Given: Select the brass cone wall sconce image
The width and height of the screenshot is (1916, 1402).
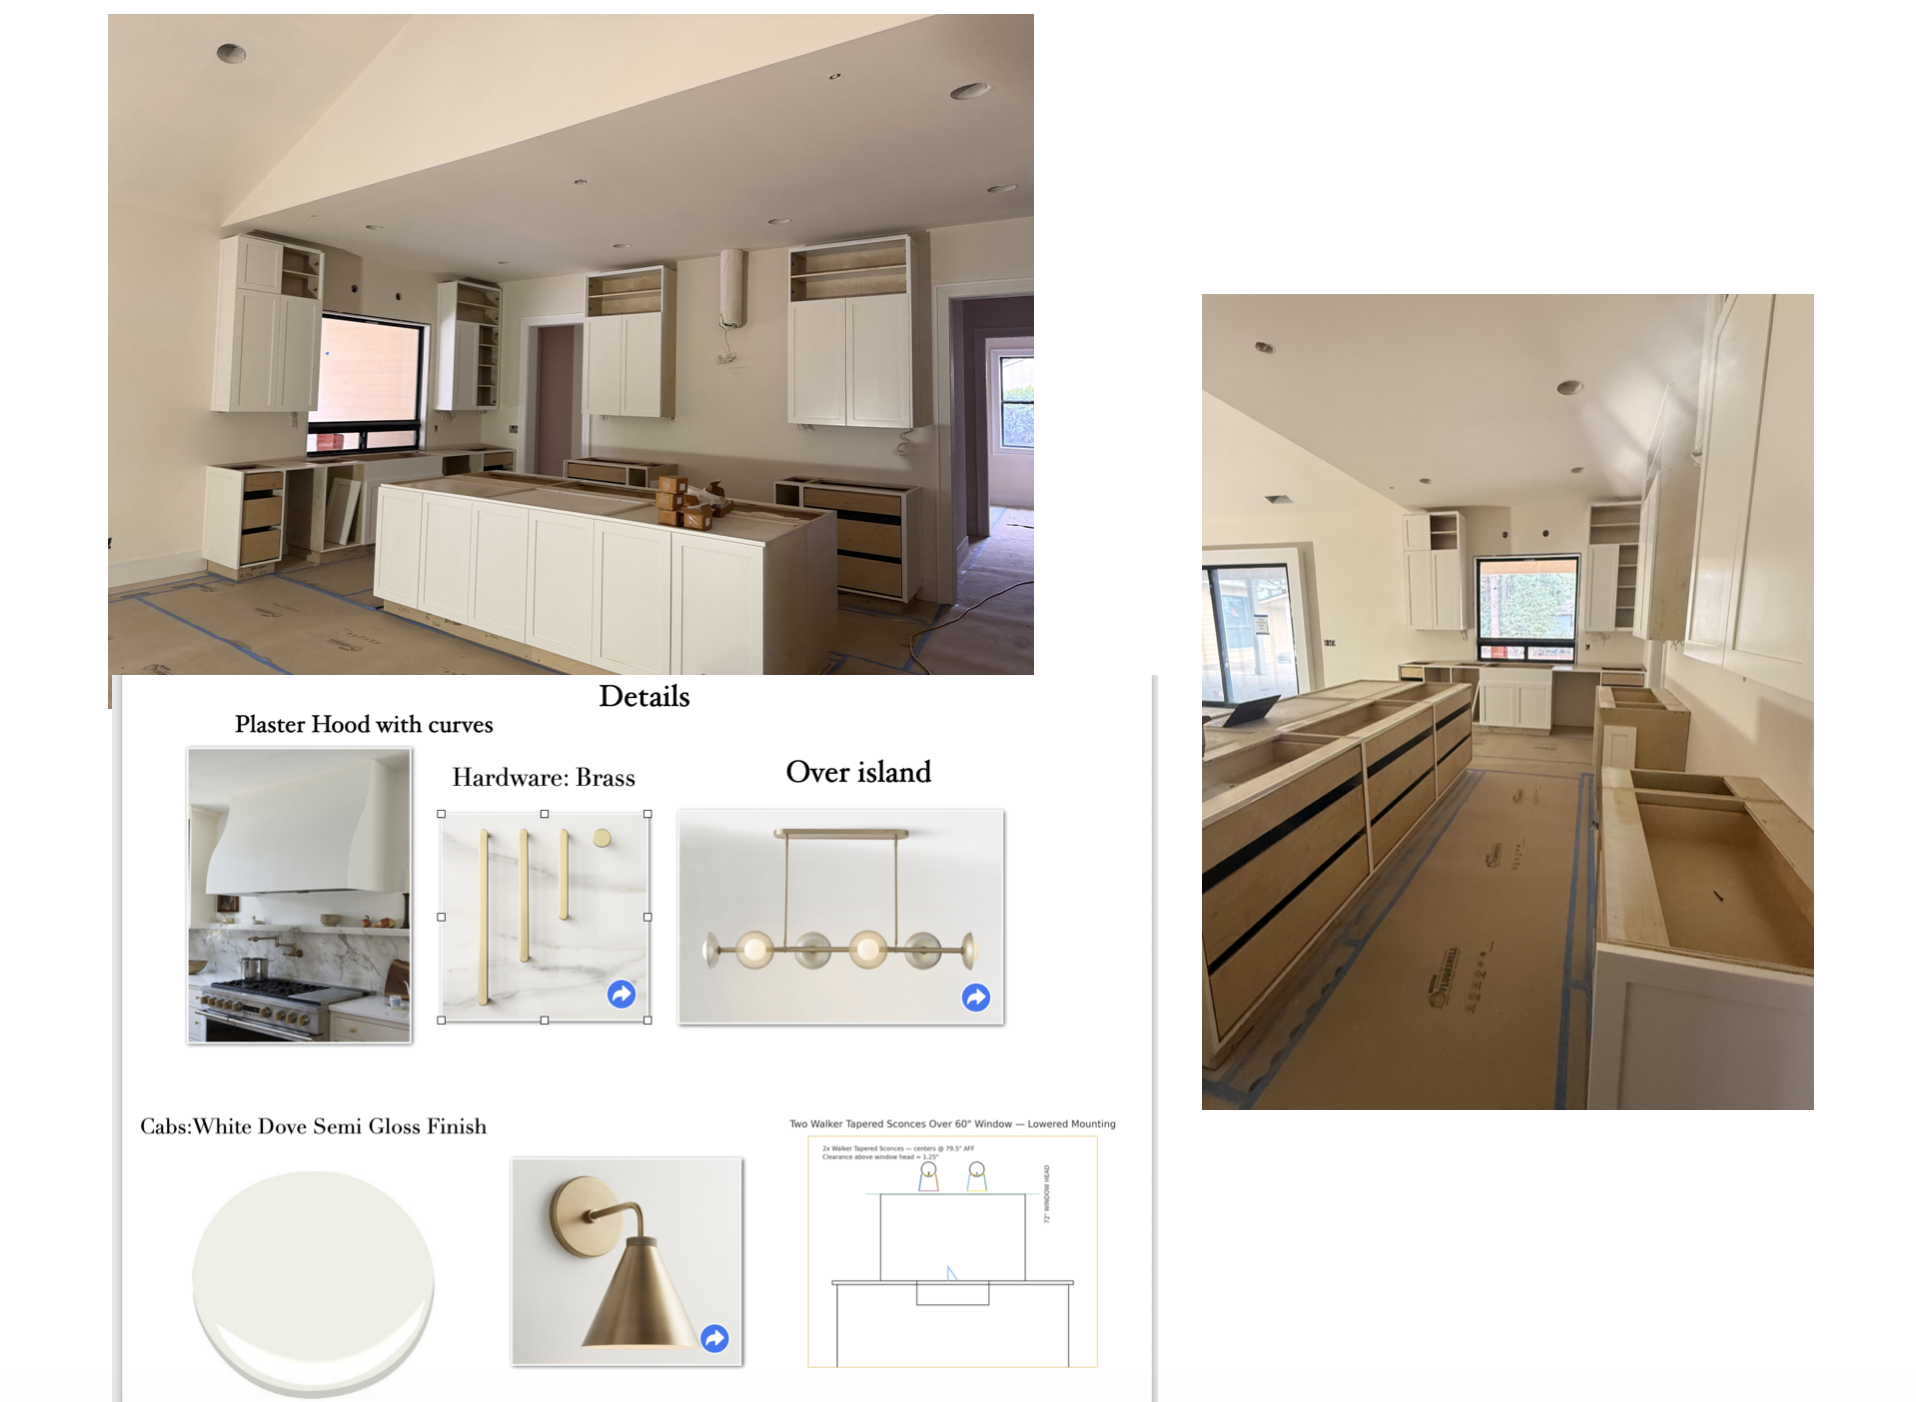Looking at the screenshot, I should pyautogui.click(x=626, y=1260).
